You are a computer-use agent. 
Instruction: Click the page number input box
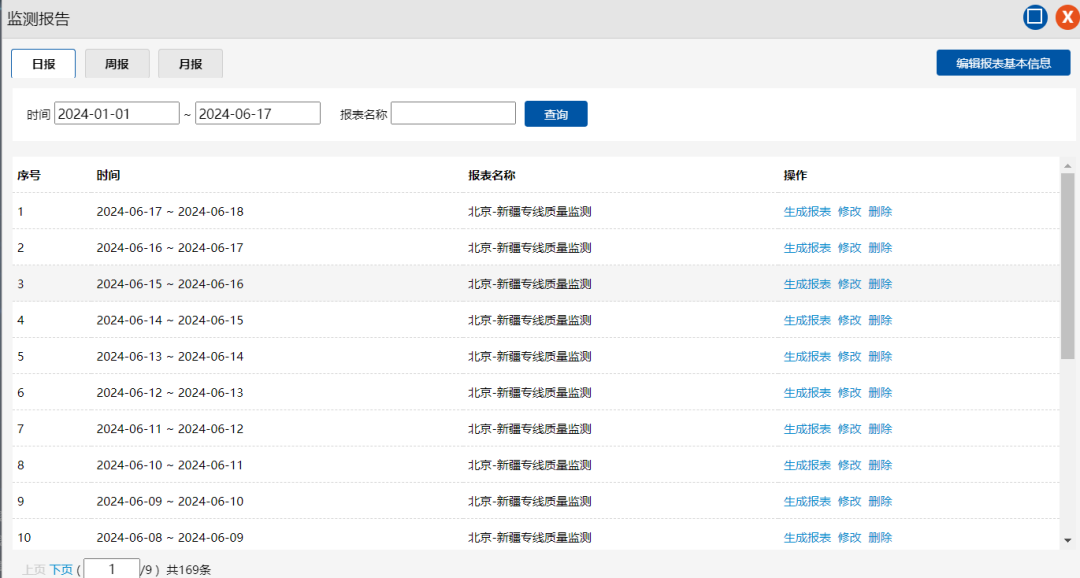(x=111, y=569)
